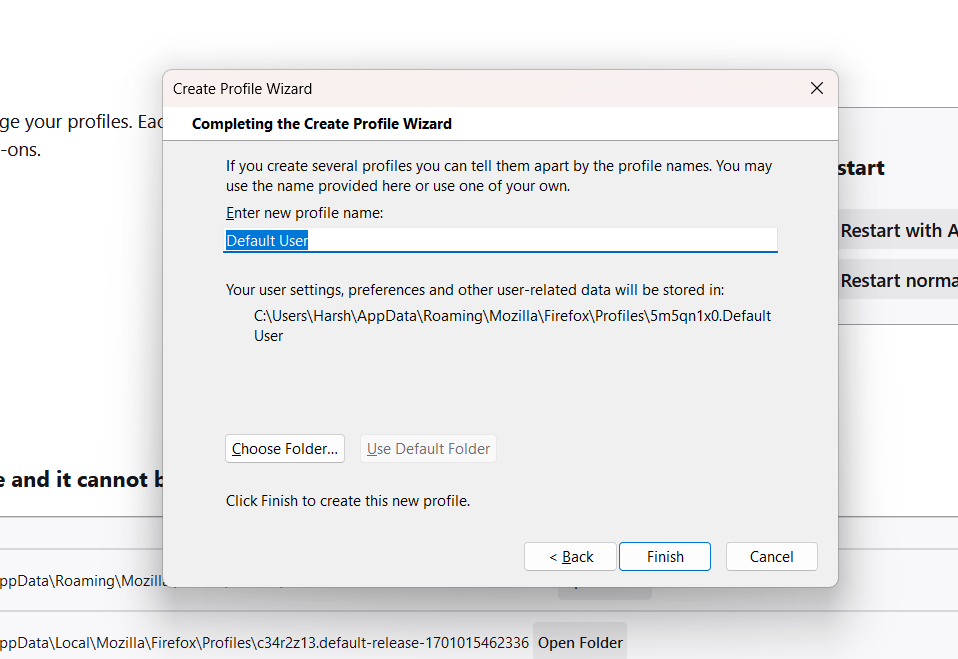Click the 'Completing the Create Profile Wizard' heading
This screenshot has width=958, height=659.
pyautogui.click(x=322, y=124)
